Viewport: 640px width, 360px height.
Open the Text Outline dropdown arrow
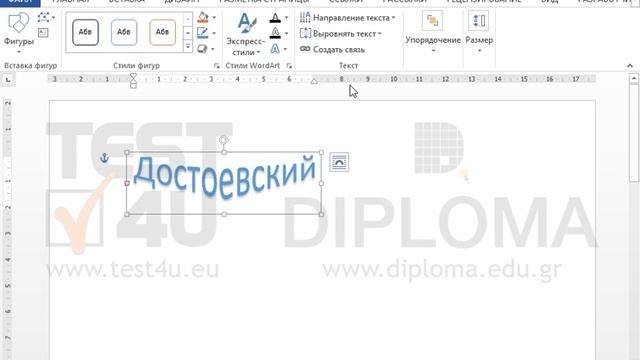coord(286,33)
